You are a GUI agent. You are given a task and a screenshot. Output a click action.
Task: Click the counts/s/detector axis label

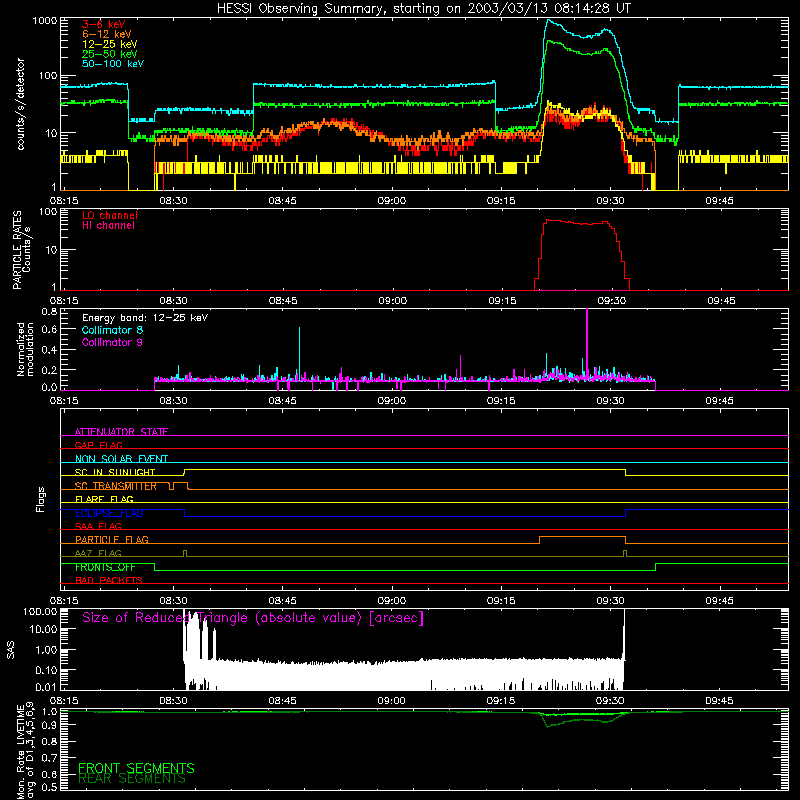pyautogui.click(x=20, y=104)
